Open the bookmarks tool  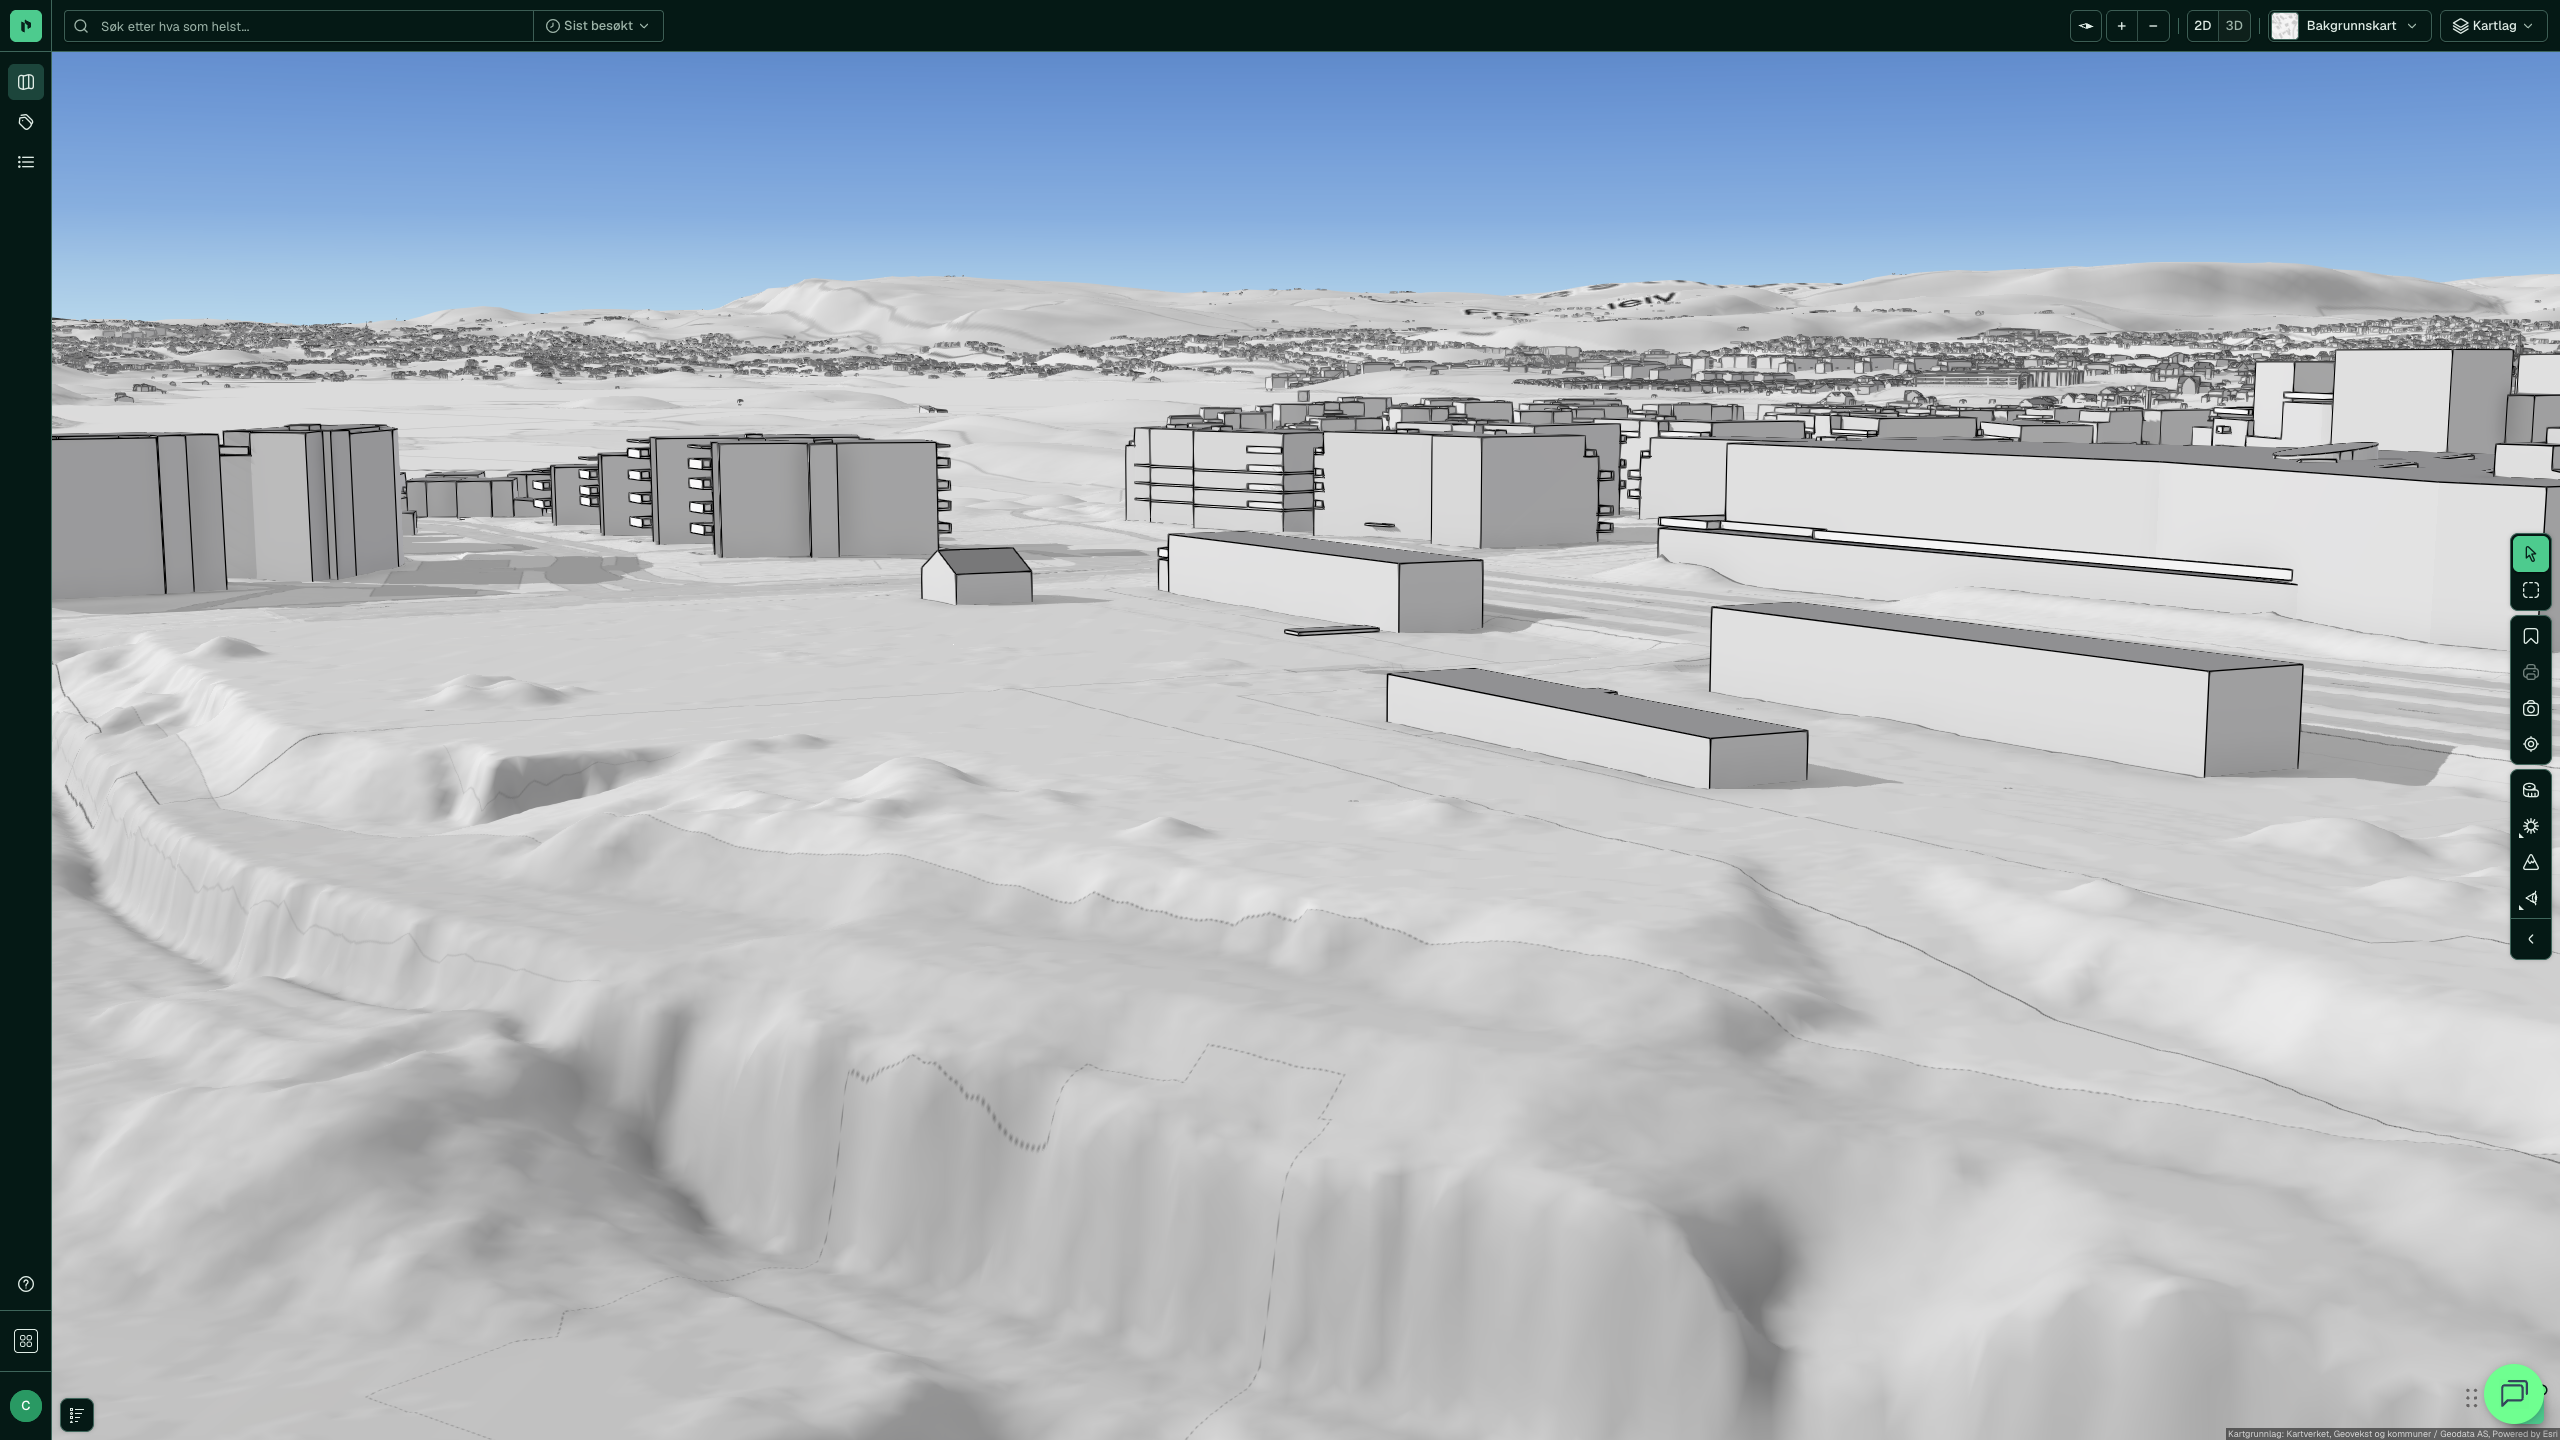2530,636
